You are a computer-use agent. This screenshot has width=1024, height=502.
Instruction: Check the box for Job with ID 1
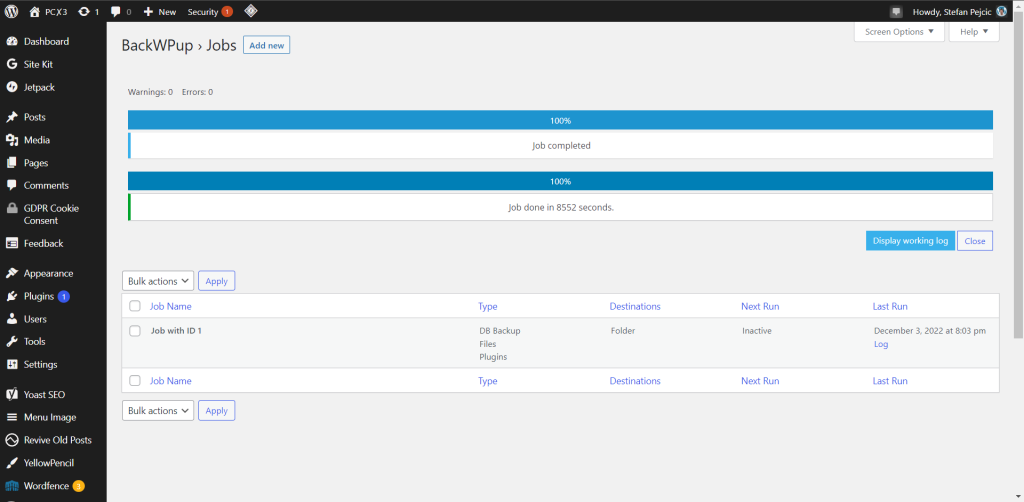click(x=135, y=330)
